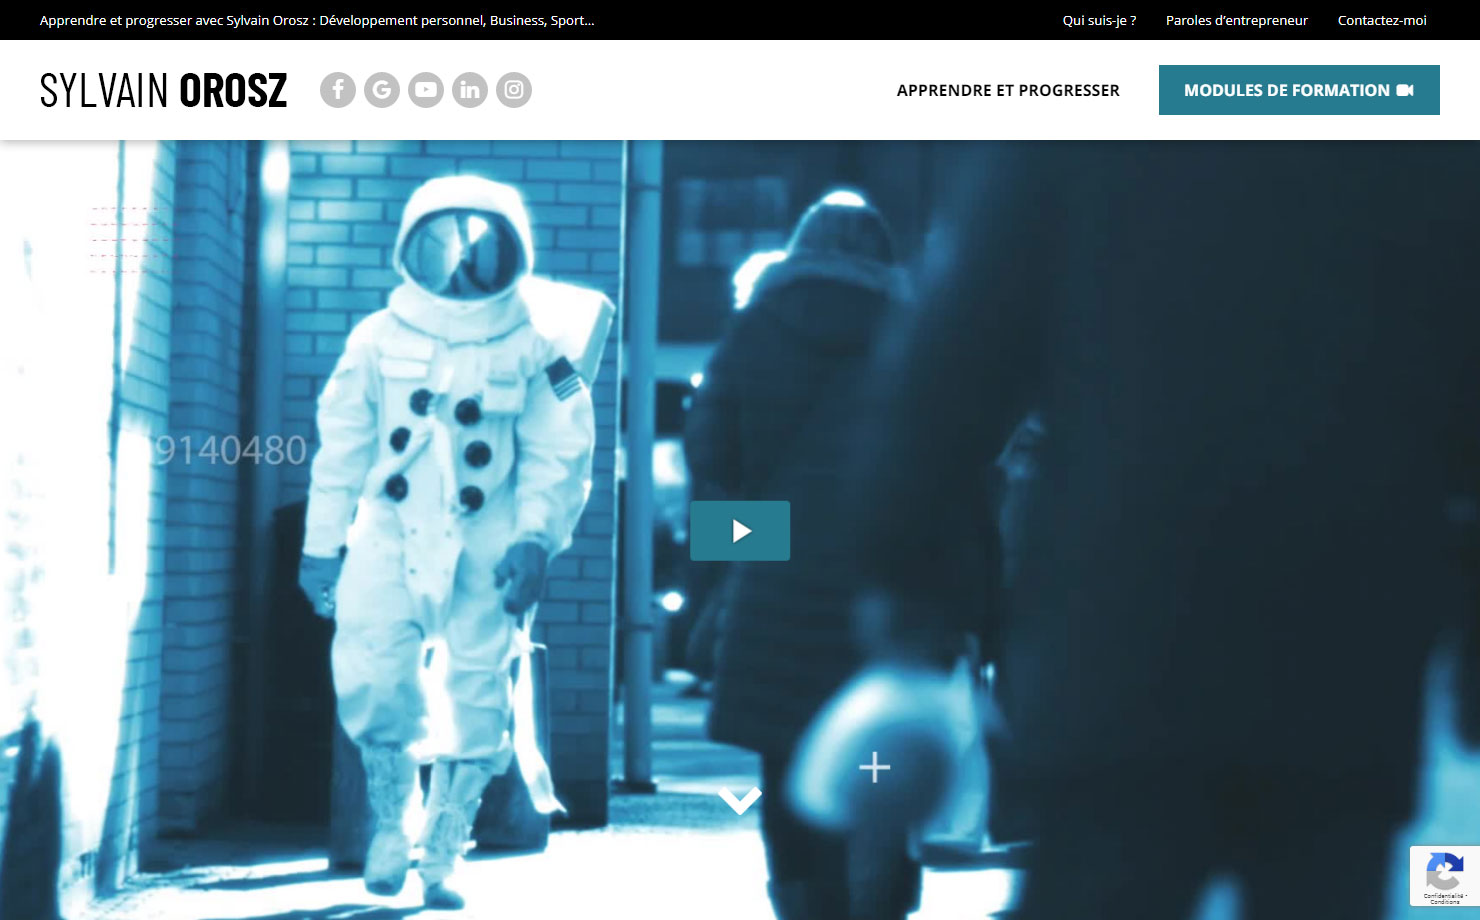Open the YouTube social icon
This screenshot has width=1480, height=920.
click(426, 90)
